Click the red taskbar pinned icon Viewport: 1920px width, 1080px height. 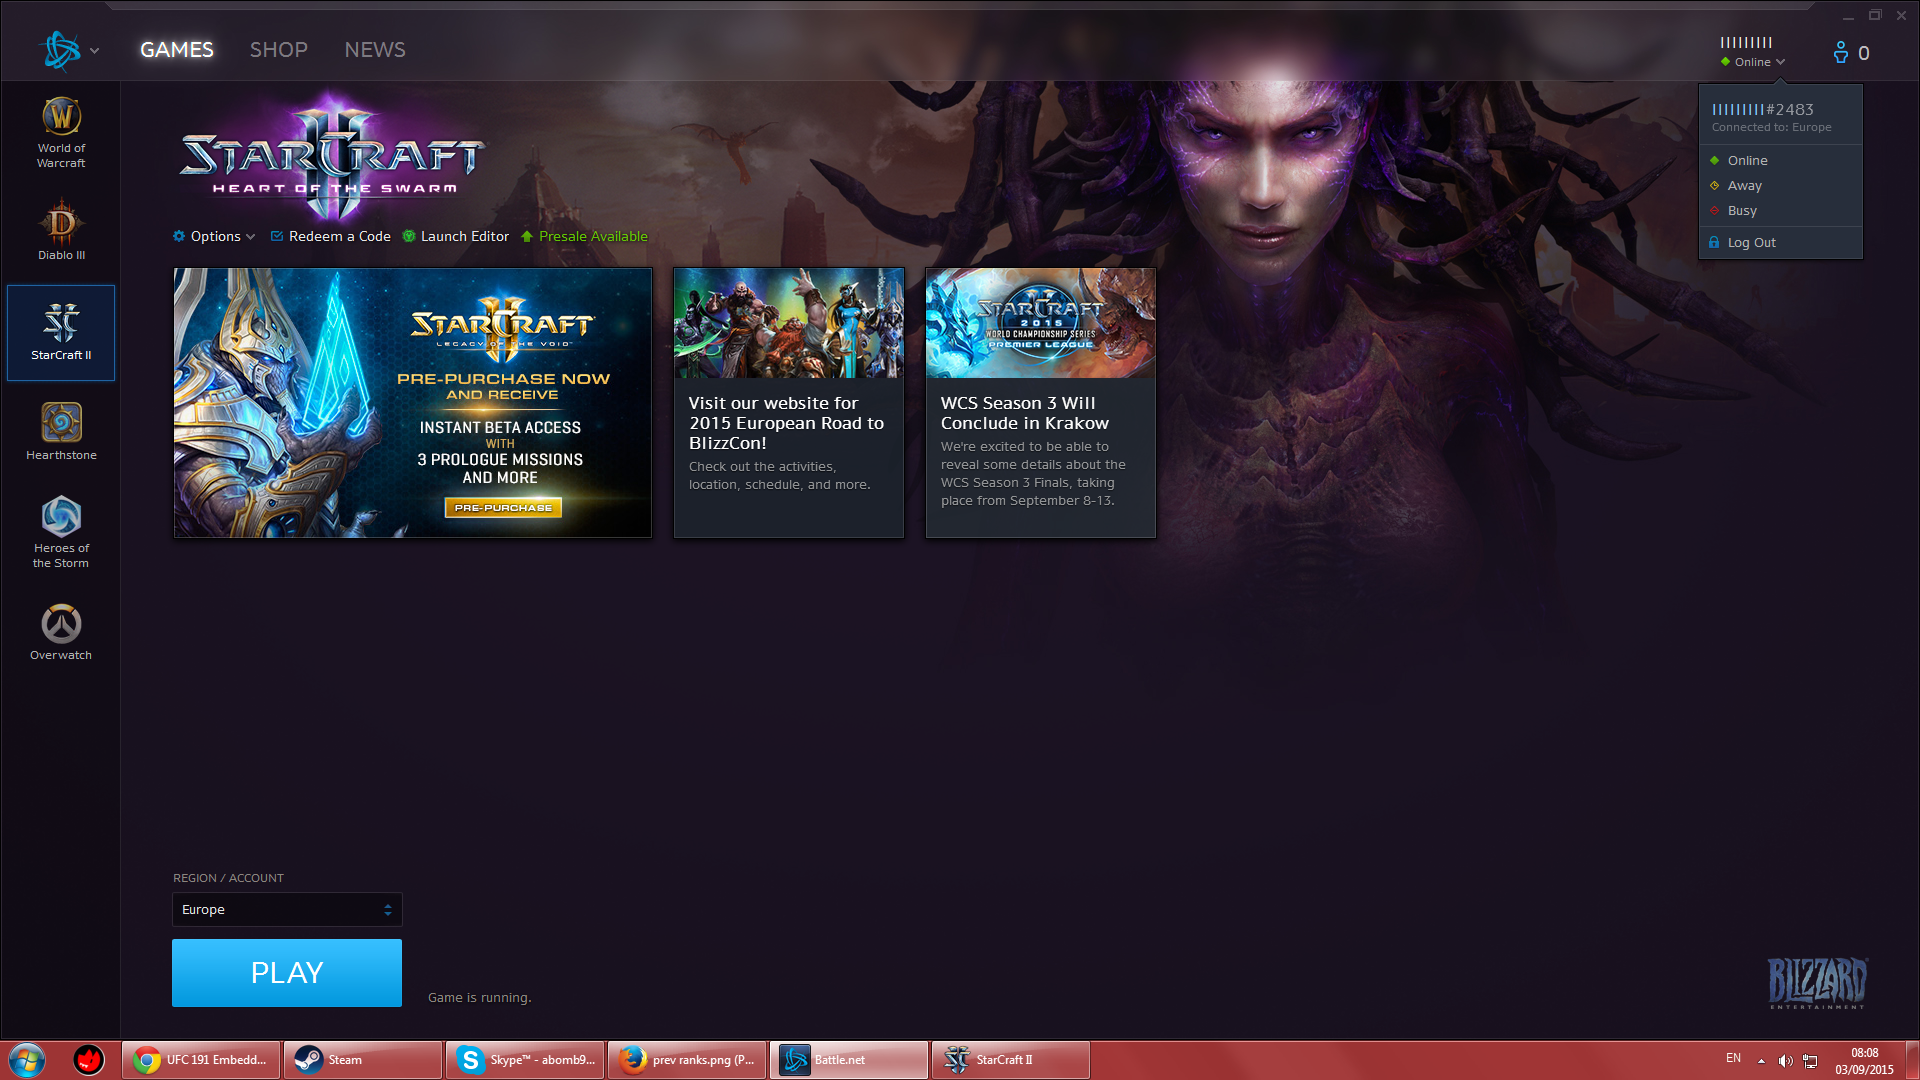(x=89, y=1059)
